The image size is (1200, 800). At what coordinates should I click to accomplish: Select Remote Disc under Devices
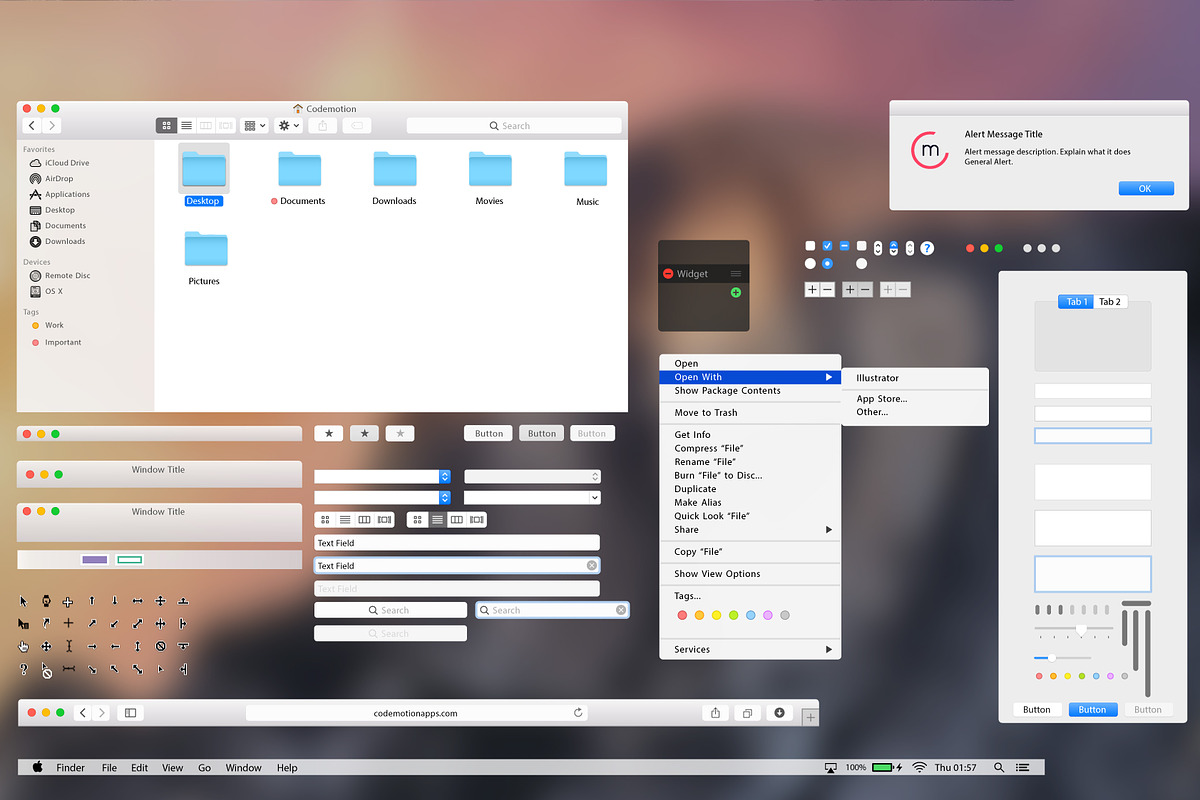click(60, 276)
